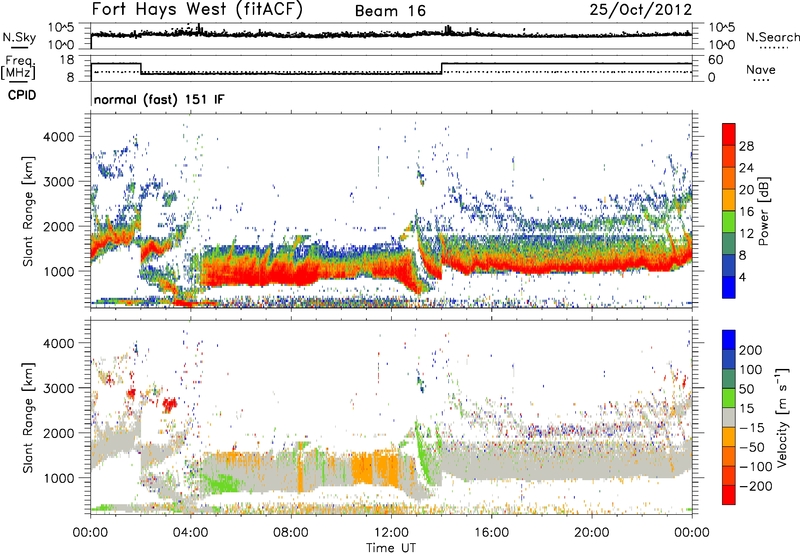Image resolution: width=800 pixels, height=554 pixels.
Task: Click the date '25/Oct/2012'
Action: (641, 10)
